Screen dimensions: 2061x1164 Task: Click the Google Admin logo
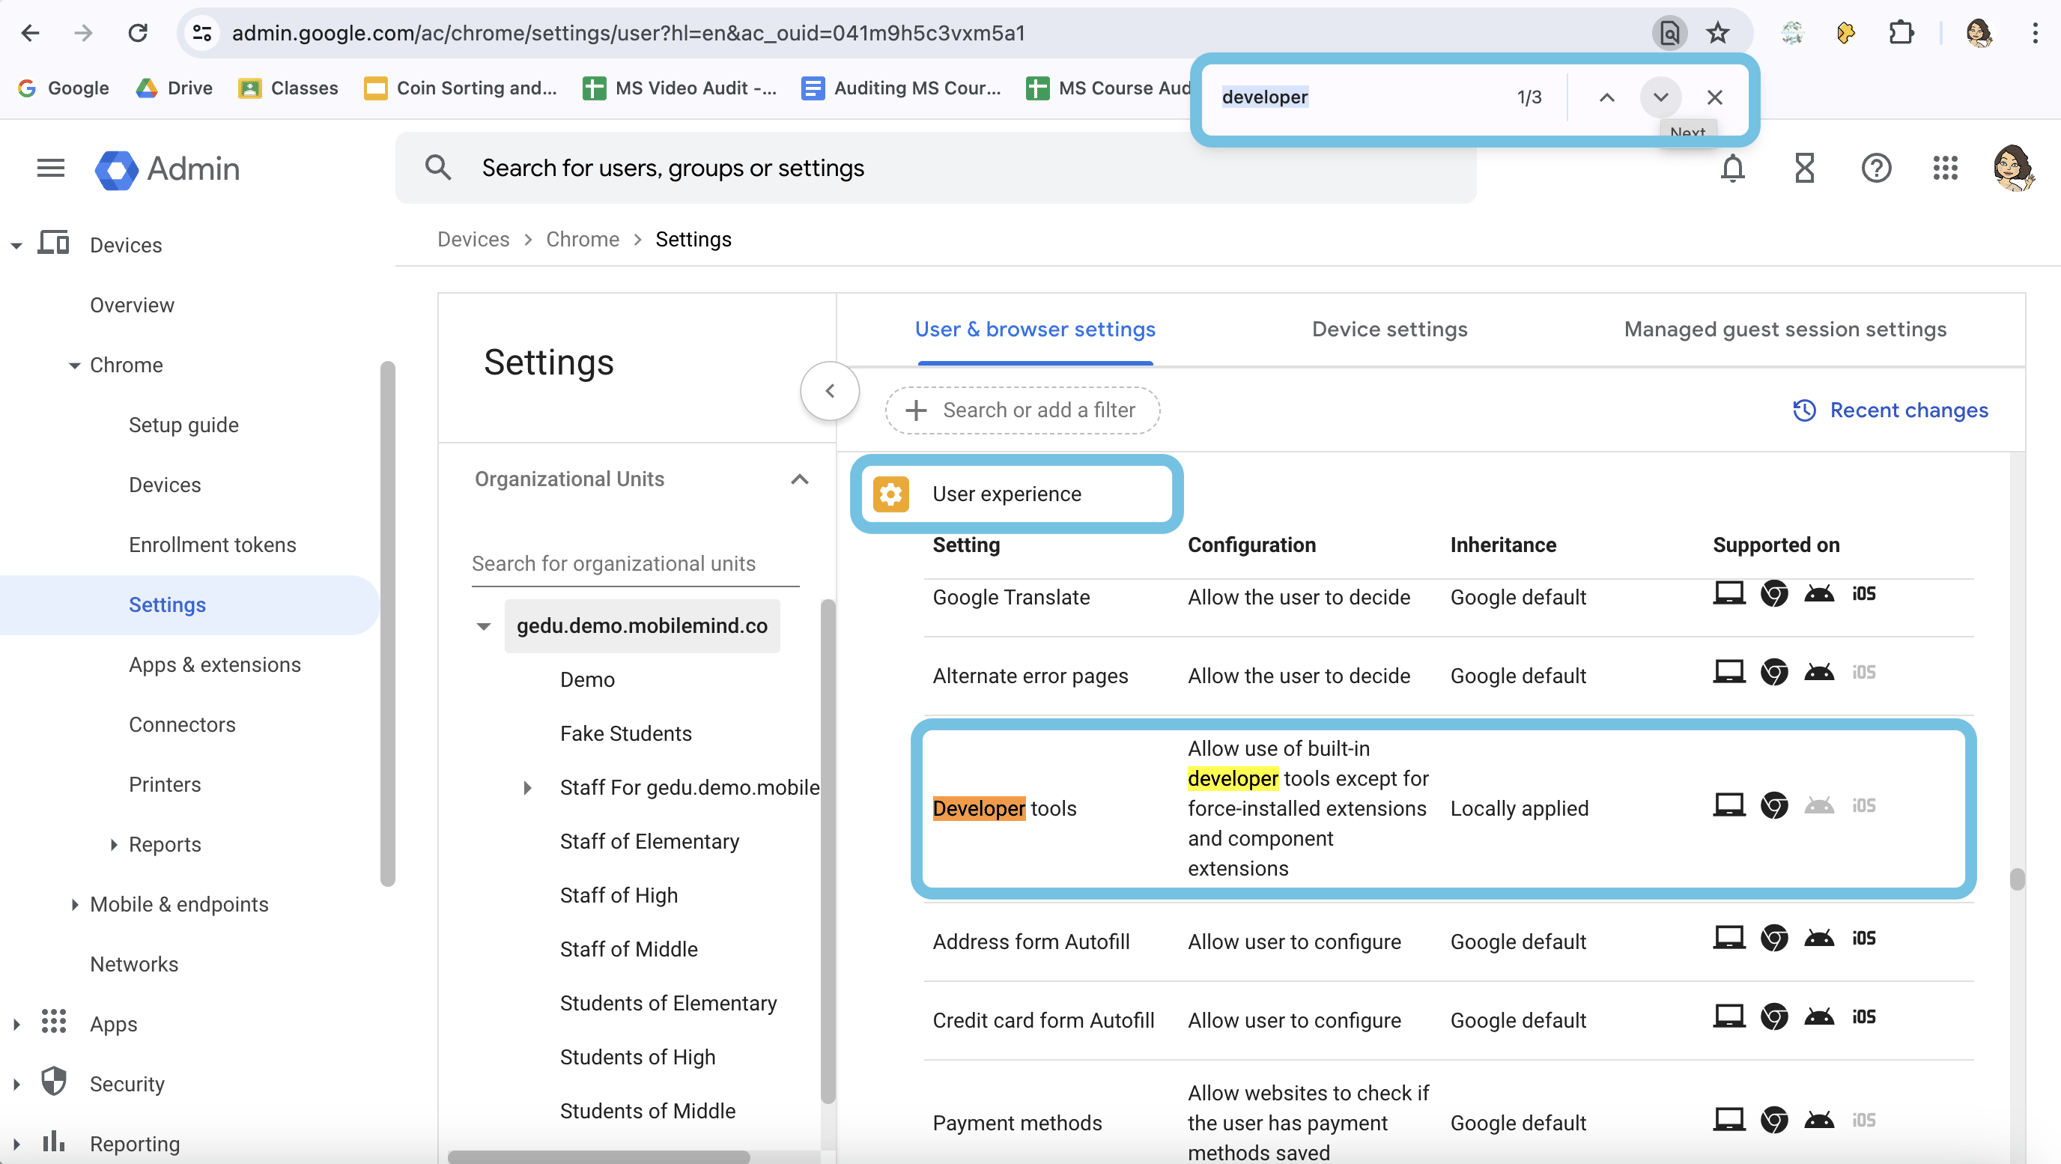[x=167, y=169]
